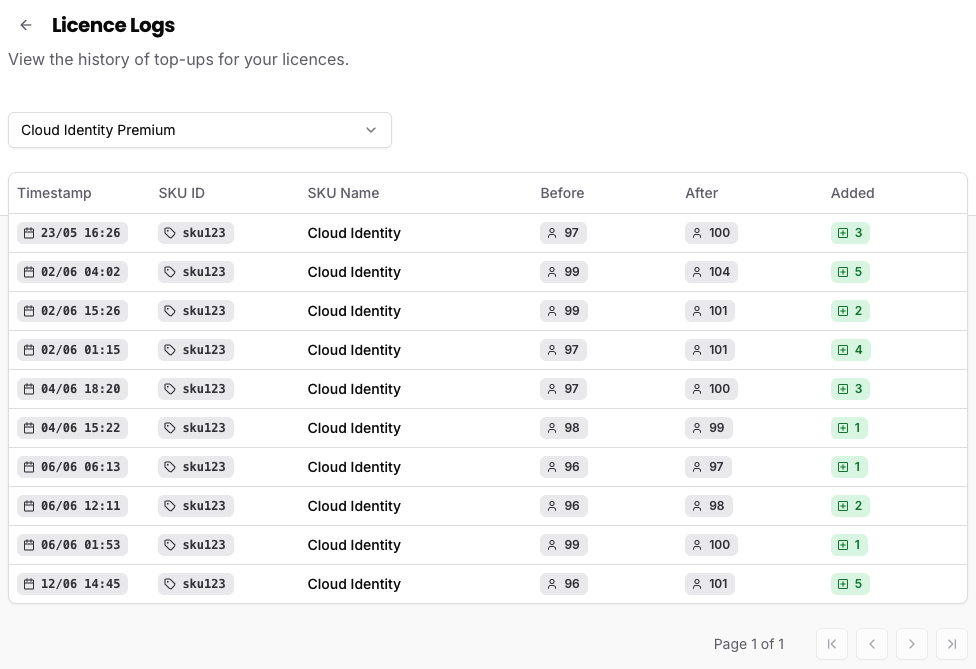Jump to the first page with the skip-back control
The width and height of the screenshot is (976, 669).
pyautogui.click(x=832, y=644)
